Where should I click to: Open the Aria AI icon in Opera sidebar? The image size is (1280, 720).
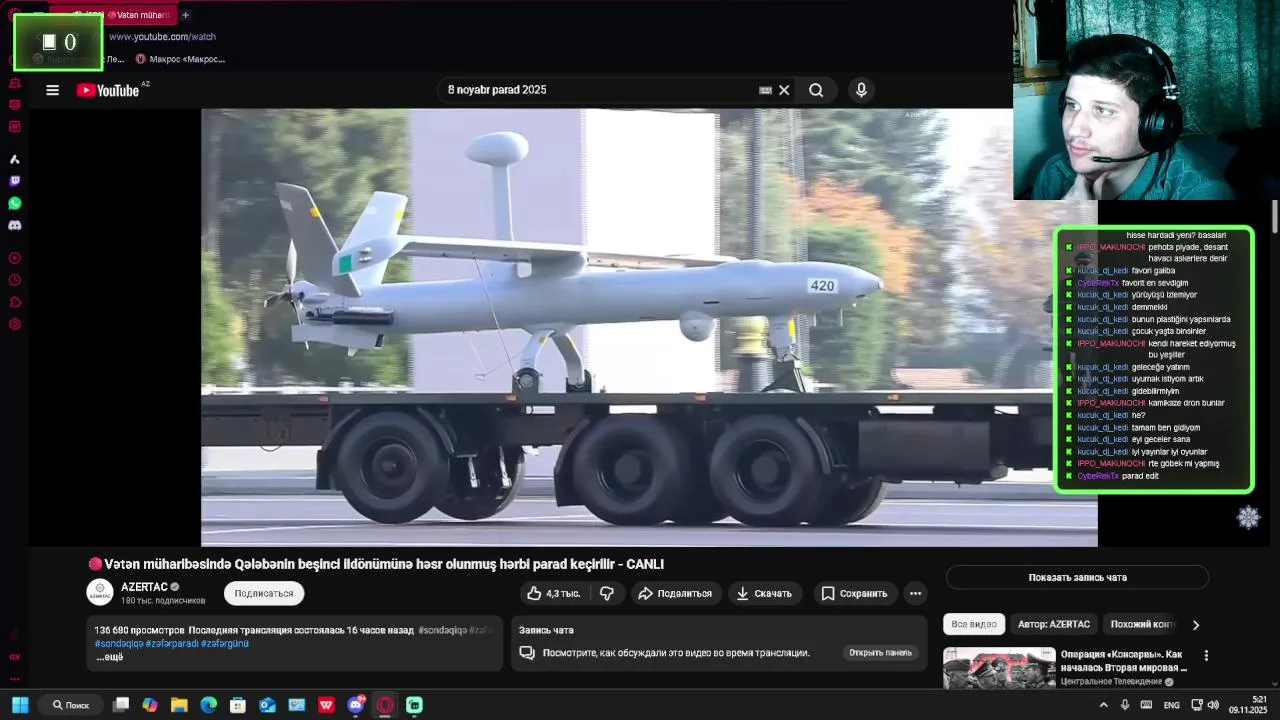[x=15, y=159]
